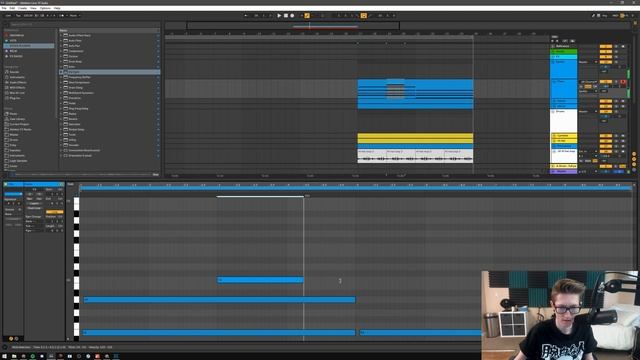Image resolution: width=640 pixels, height=360 pixels.
Task: Select Plug-ins category in browser
Action: 15,98
